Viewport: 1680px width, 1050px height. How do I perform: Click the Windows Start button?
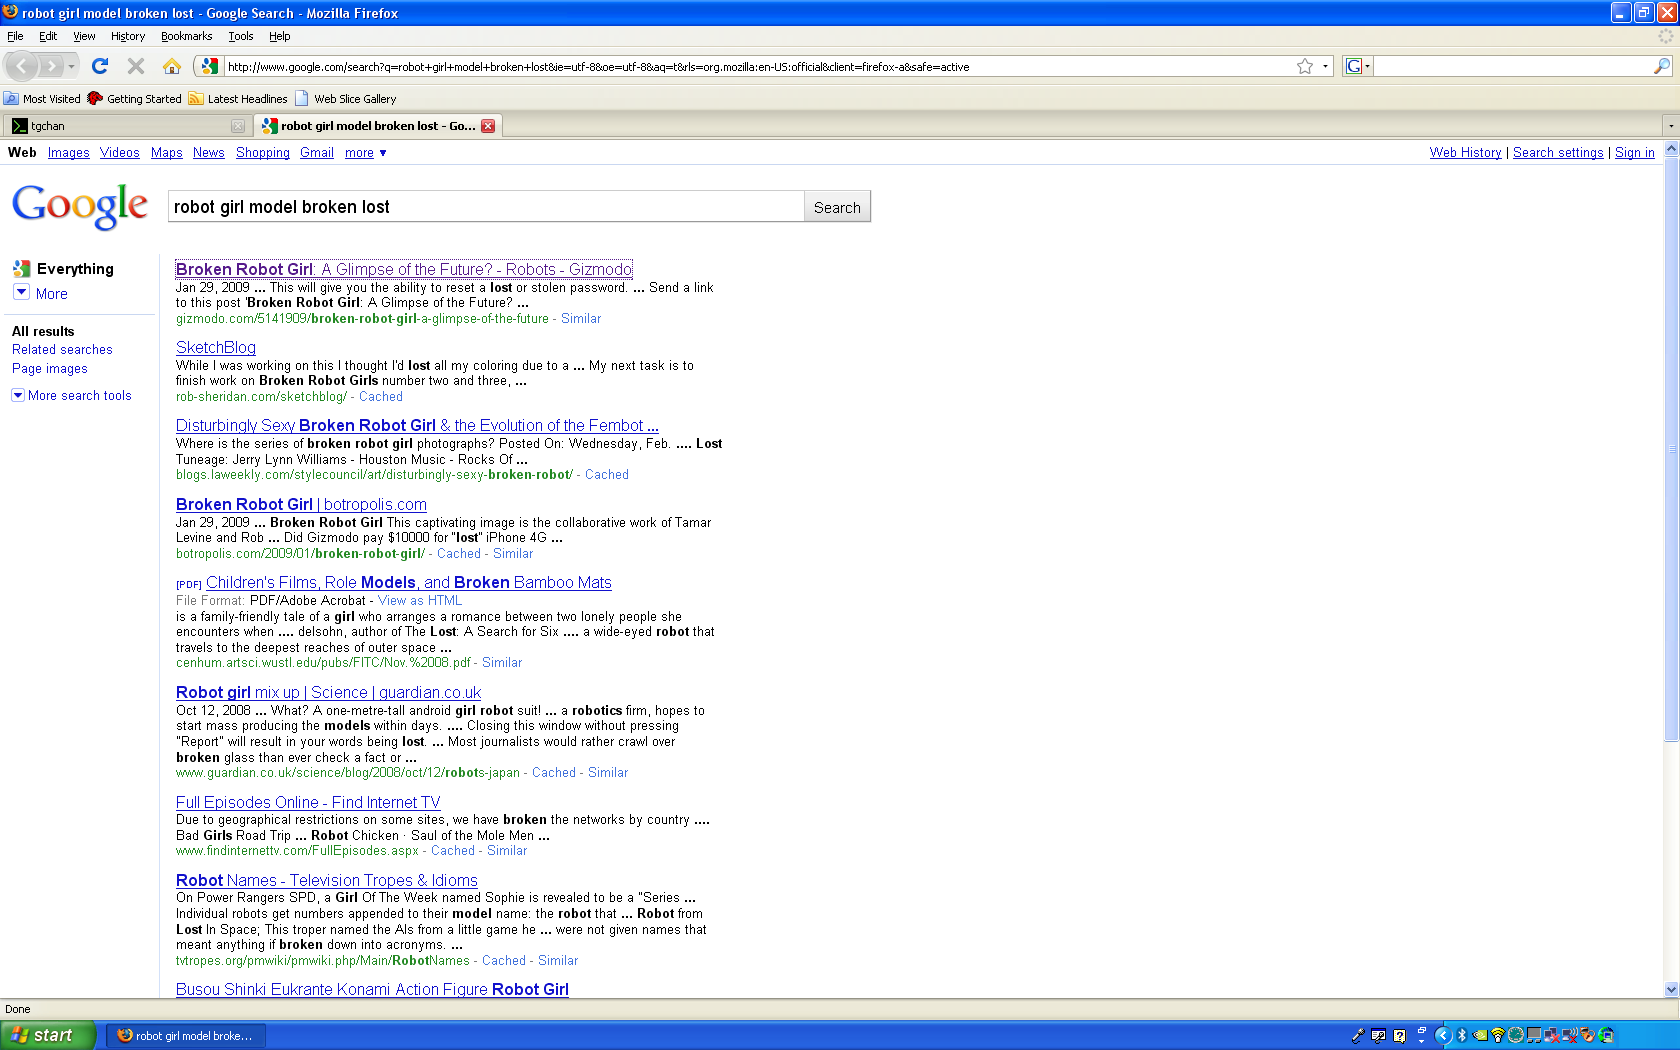tap(48, 1035)
